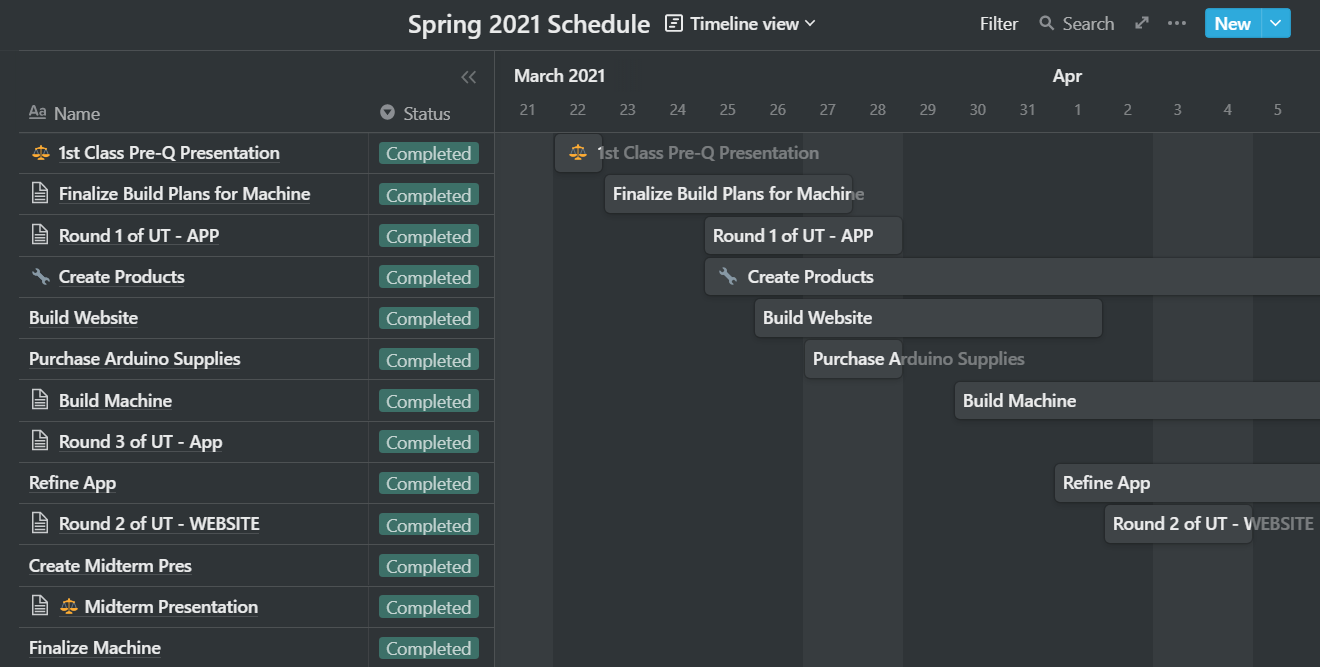
Task: Click the Filter menu item
Action: (999, 23)
